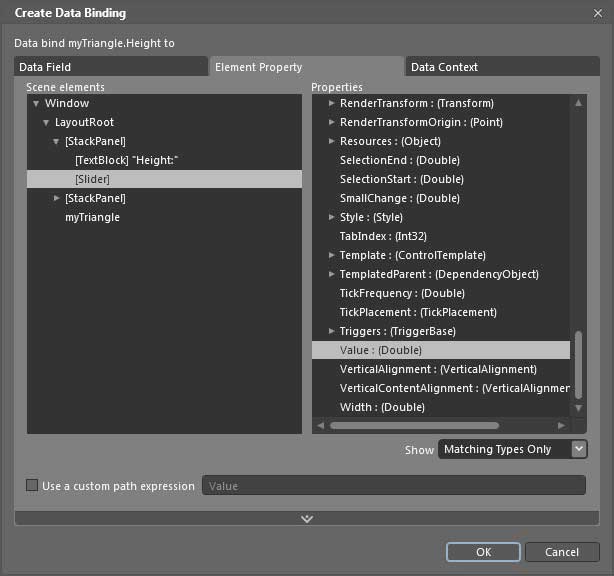Screen dimensions: 614x576
Task: Select the Window scene element
Action: point(67,103)
